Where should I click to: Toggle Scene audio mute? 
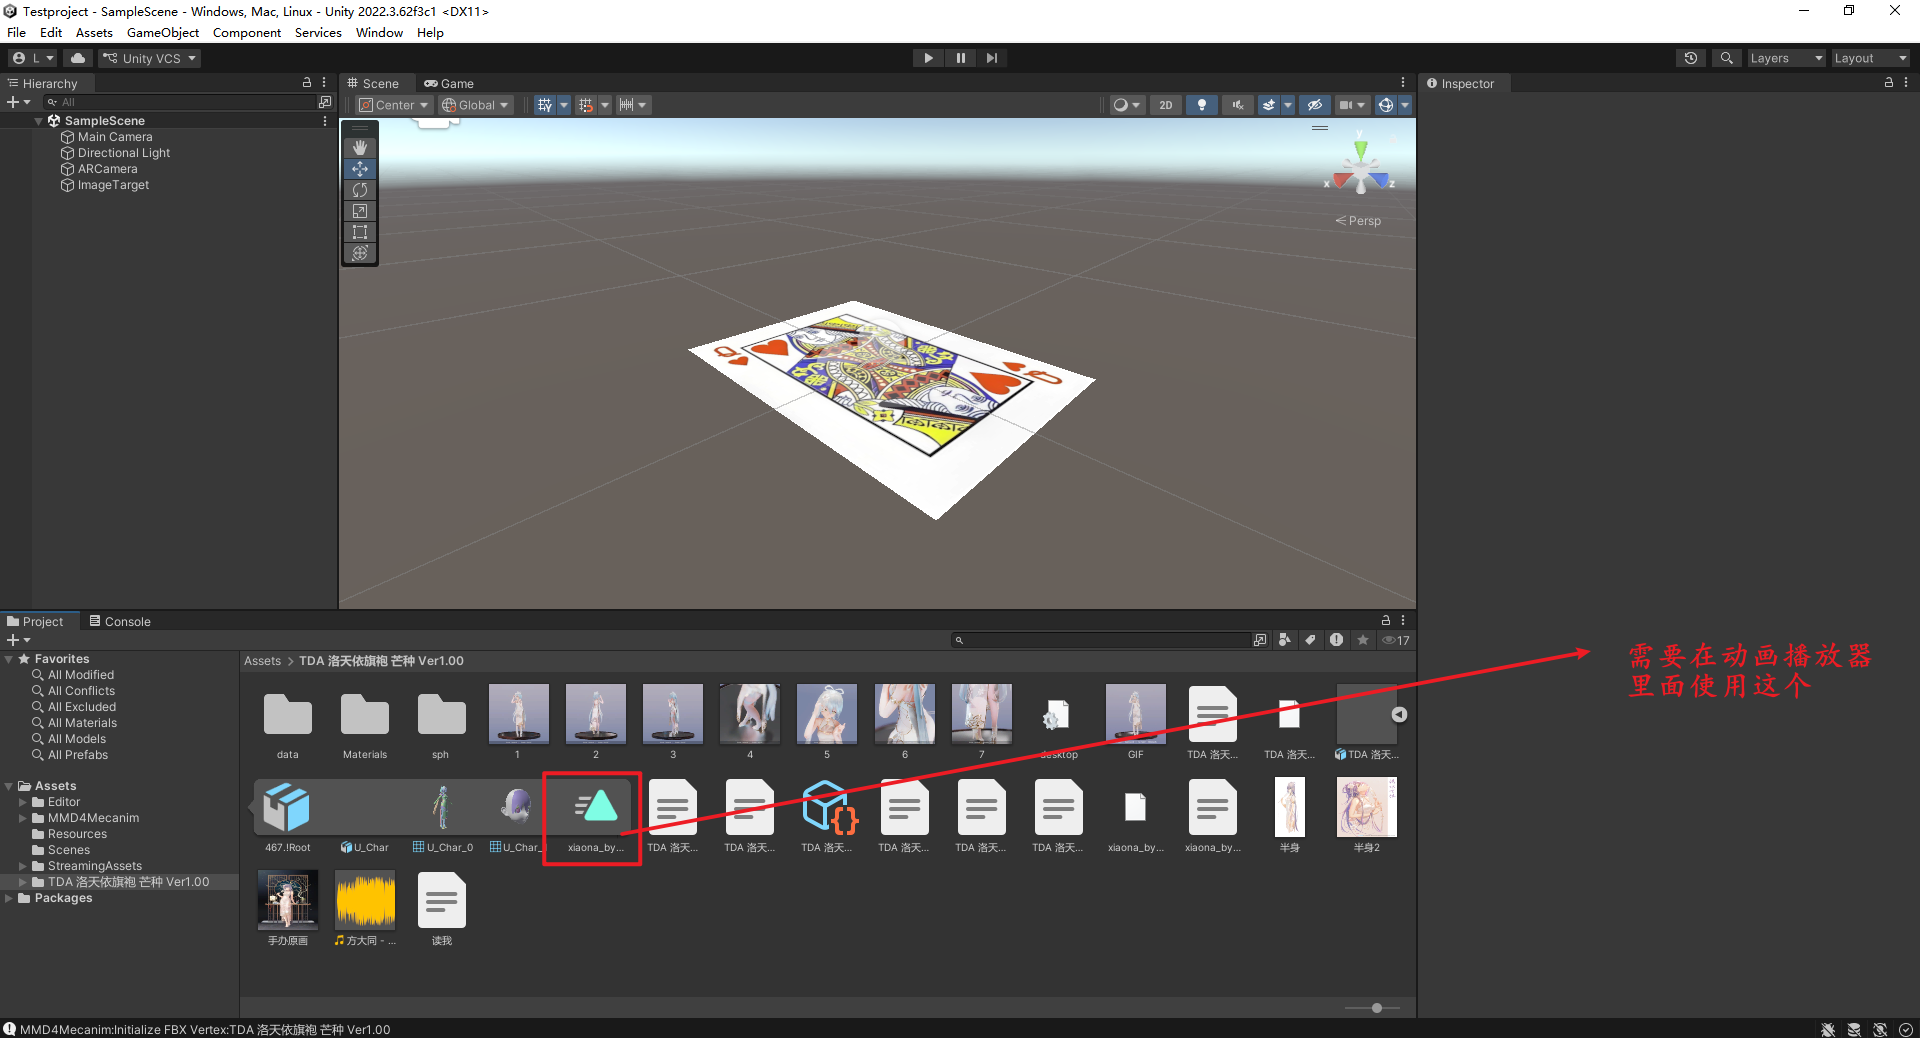point(1238,105)
